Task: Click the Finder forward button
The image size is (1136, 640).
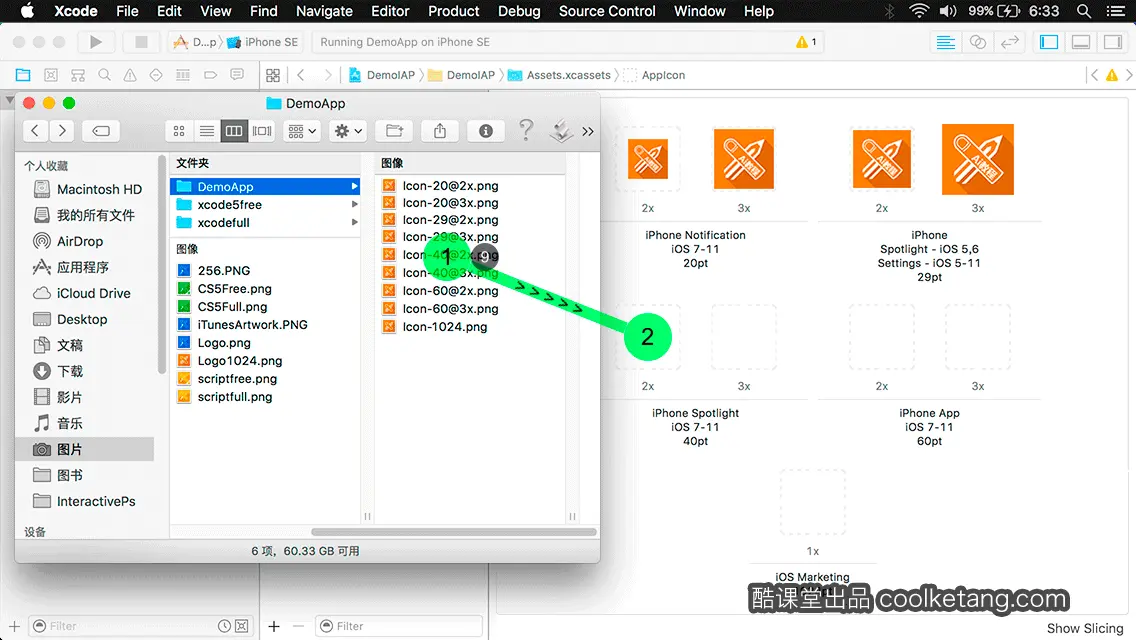Action: 62,131
